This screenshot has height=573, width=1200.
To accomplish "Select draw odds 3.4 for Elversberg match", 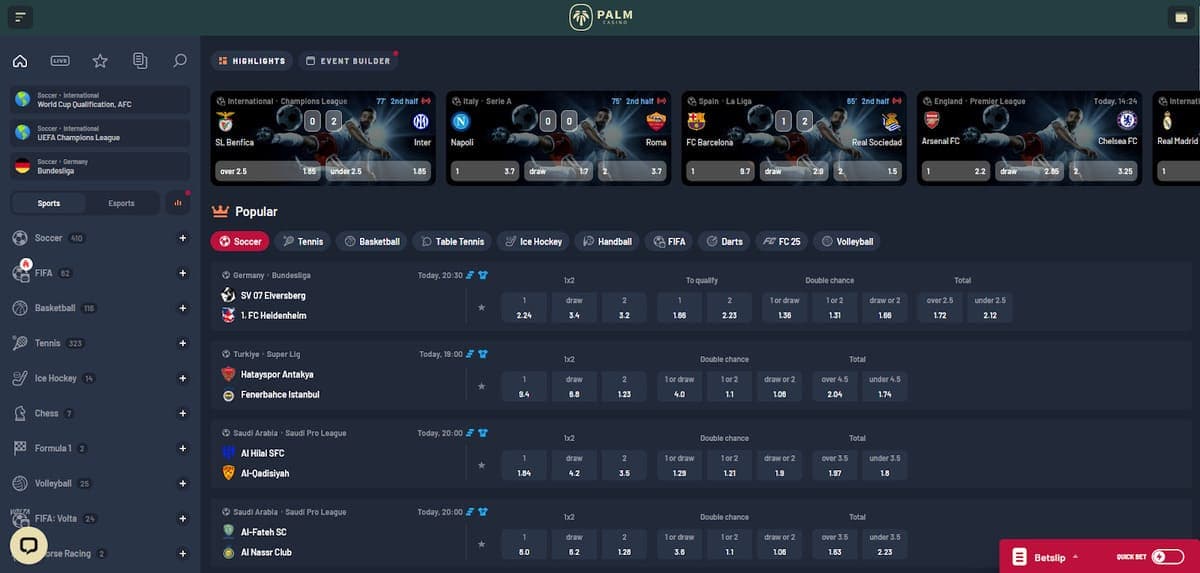I will click(574, 307).
